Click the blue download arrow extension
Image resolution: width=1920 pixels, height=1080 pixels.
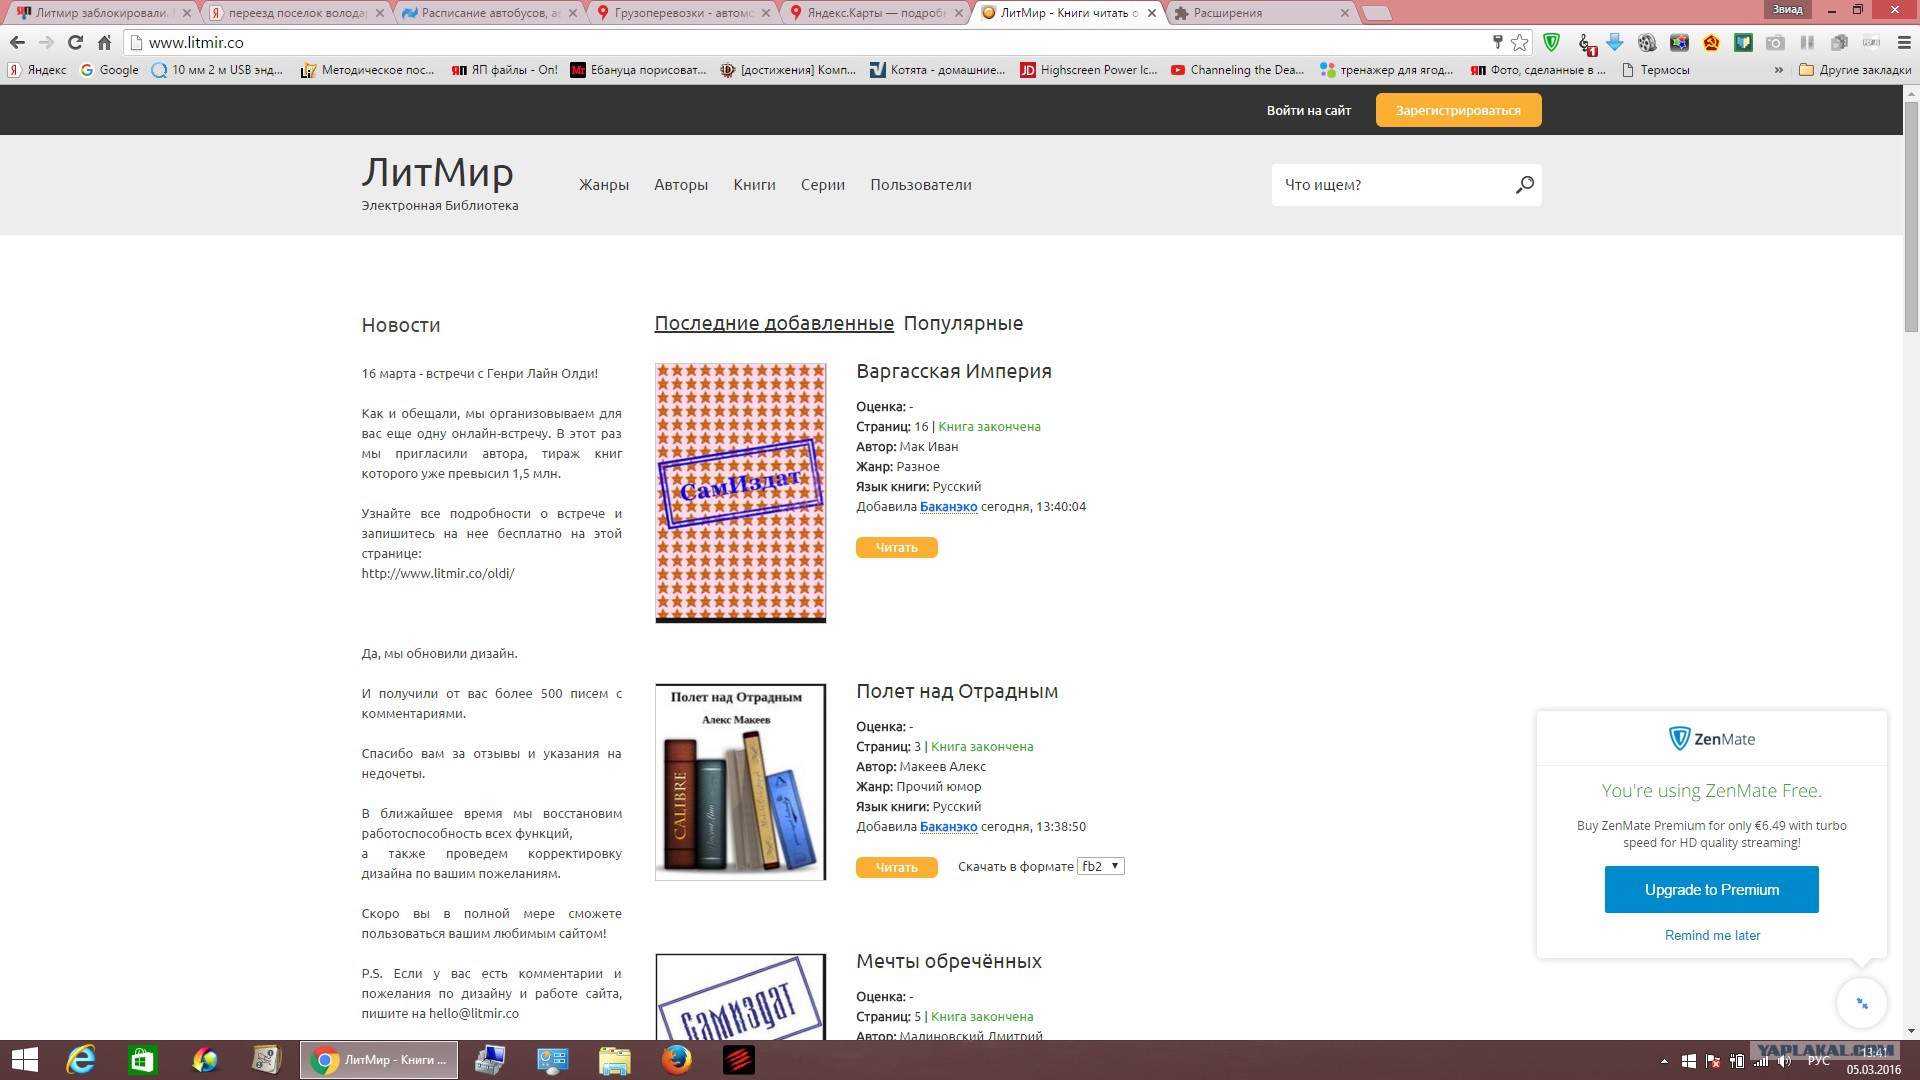pos(1615,42)
